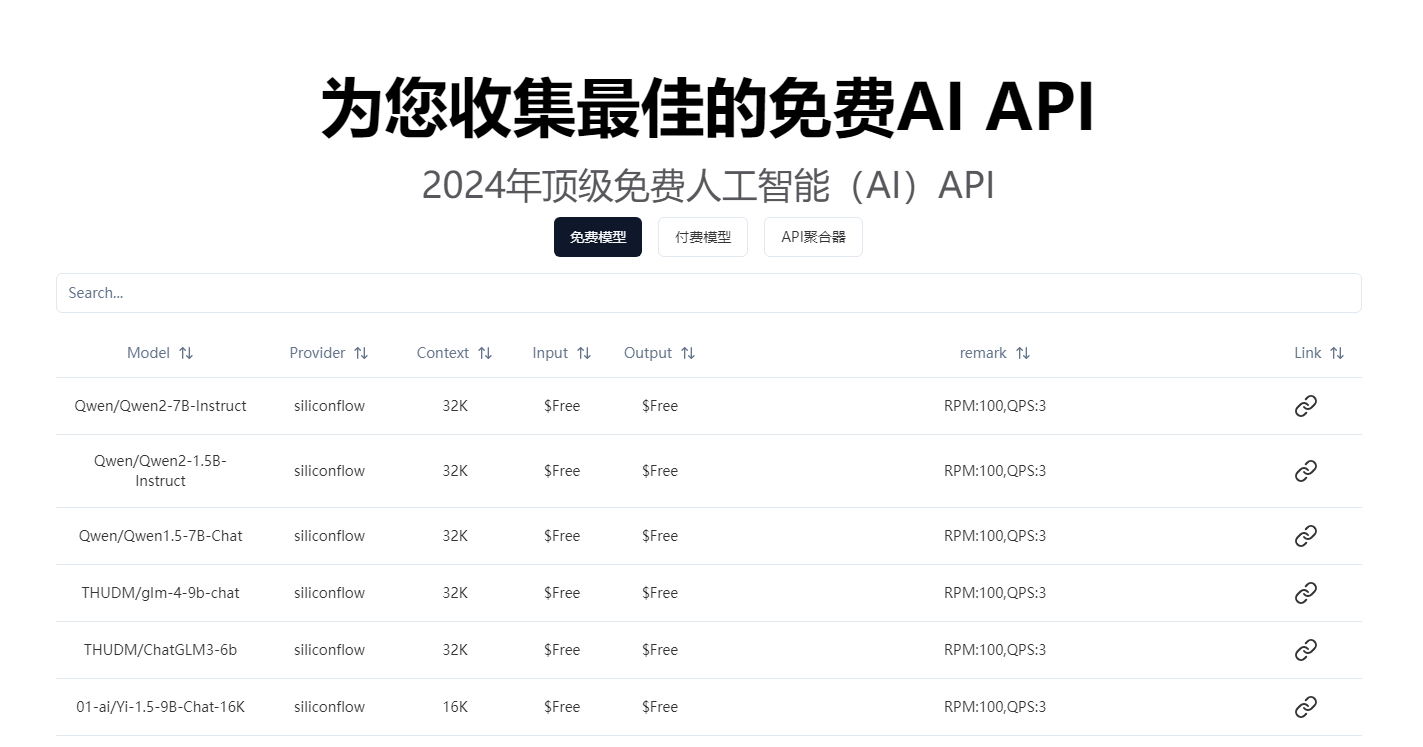The width and height of the screenshot is (1423, 747).
Task: Sort table by Model column header
Action: pyautogui.click(x=160, y=353)
